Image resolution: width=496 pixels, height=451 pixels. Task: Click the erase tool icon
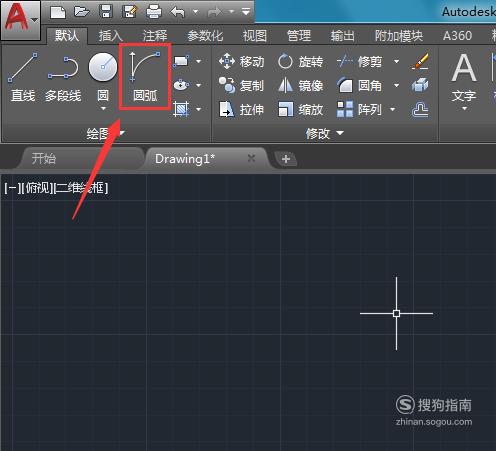(420, 61)
